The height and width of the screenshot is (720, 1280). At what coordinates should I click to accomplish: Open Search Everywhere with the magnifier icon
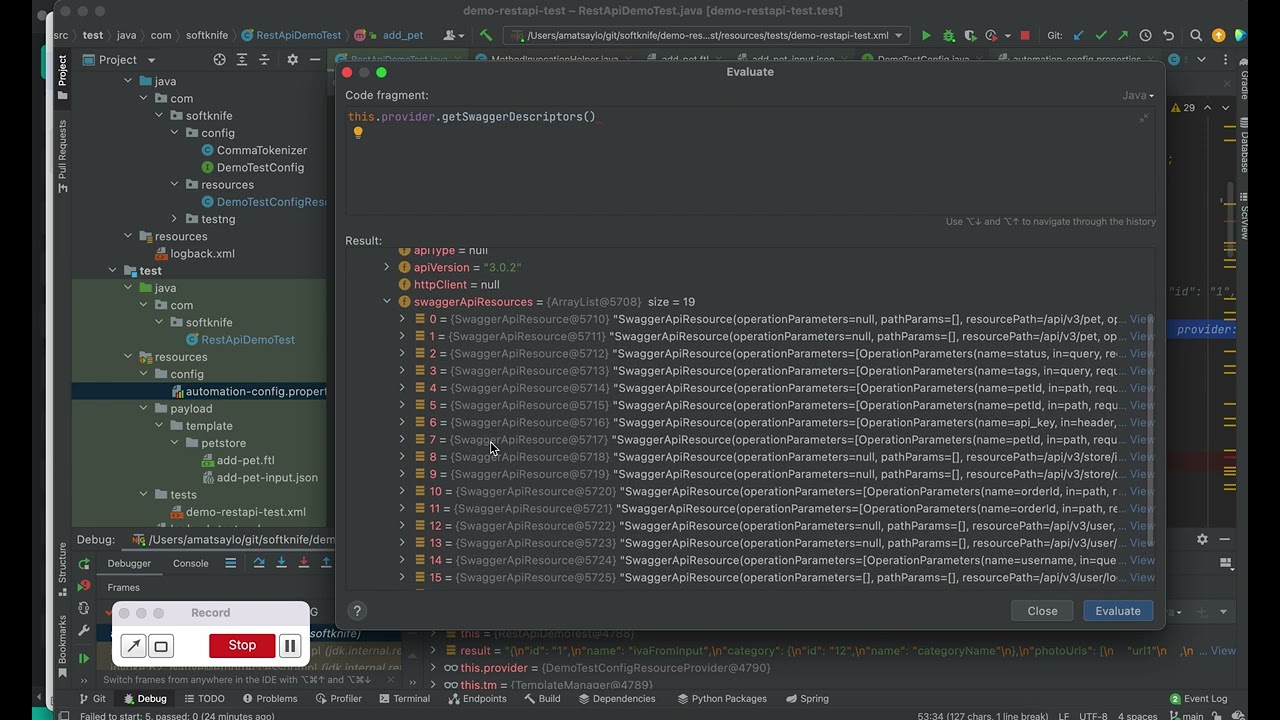1196,35
